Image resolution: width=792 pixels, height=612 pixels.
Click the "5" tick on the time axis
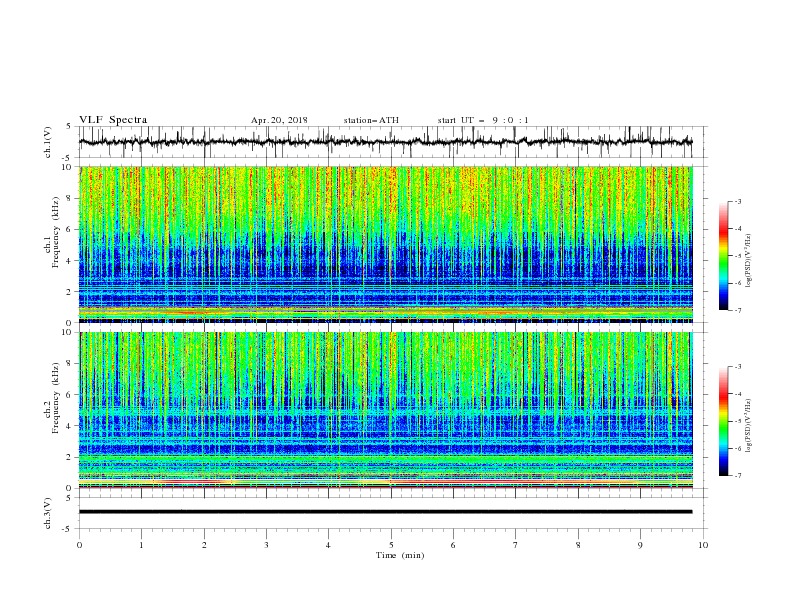[x=391, y=545]
